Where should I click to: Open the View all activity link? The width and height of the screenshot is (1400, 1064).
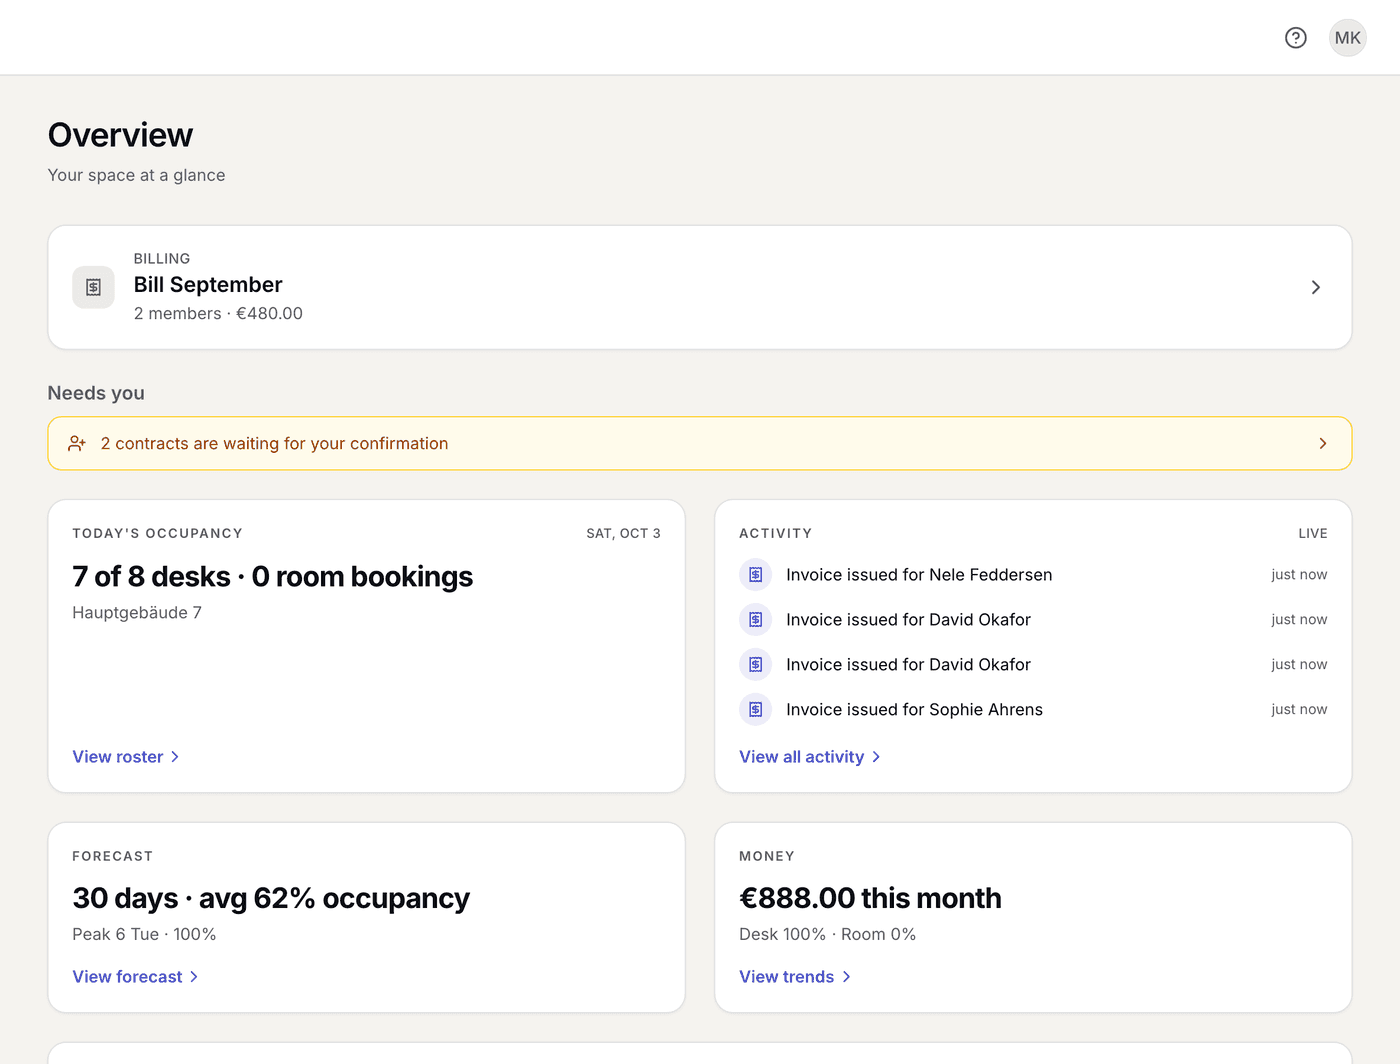[810, 757]
